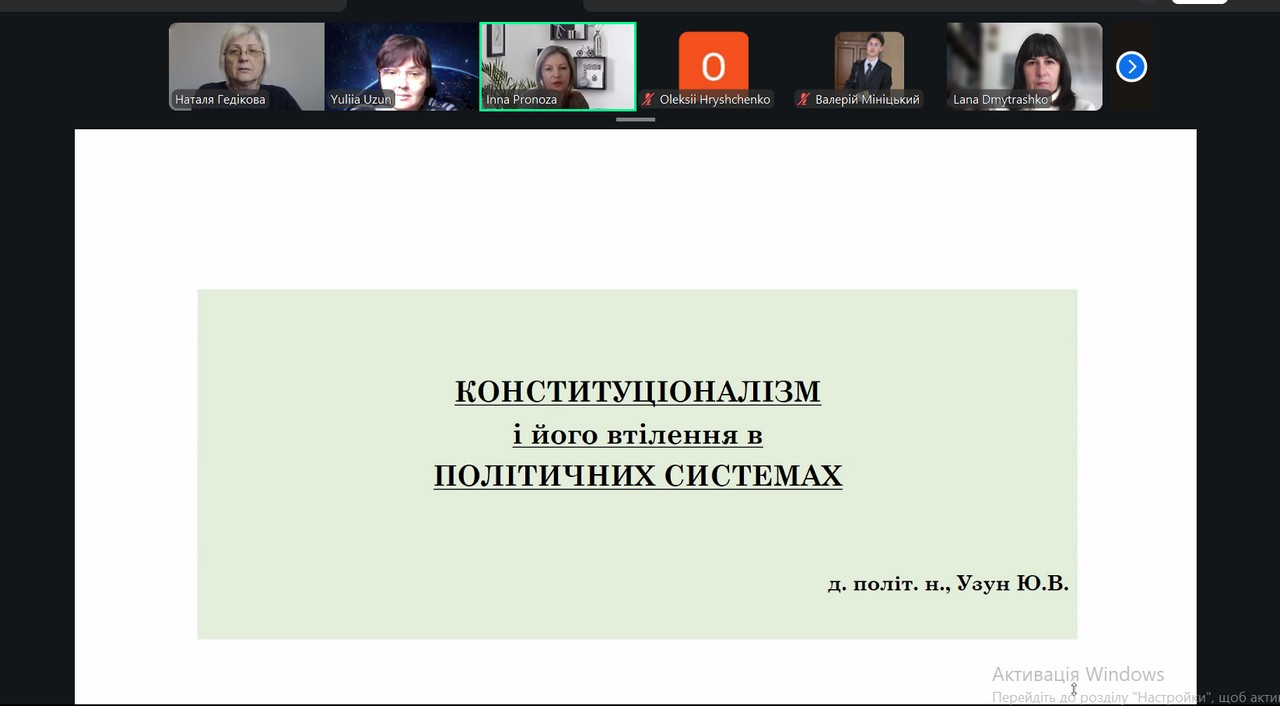Click the grey resize handle below gallery

635,119
